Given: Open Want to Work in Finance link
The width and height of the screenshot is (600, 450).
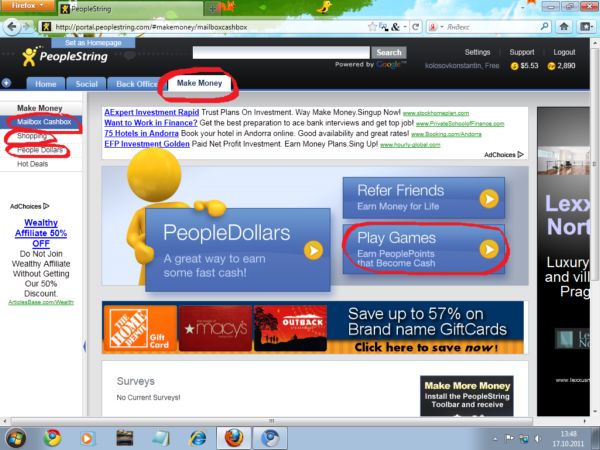Looking at the screenshot, I should [x=151, y=123].
